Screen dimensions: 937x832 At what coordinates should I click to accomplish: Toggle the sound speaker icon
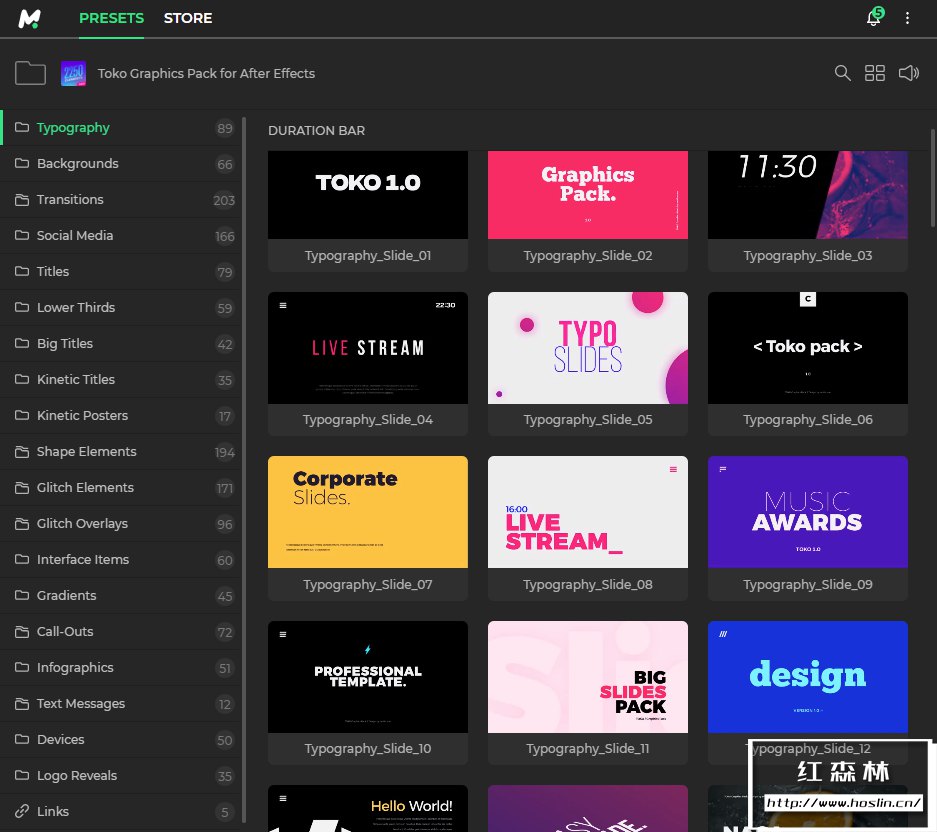(x=909, y=73)
